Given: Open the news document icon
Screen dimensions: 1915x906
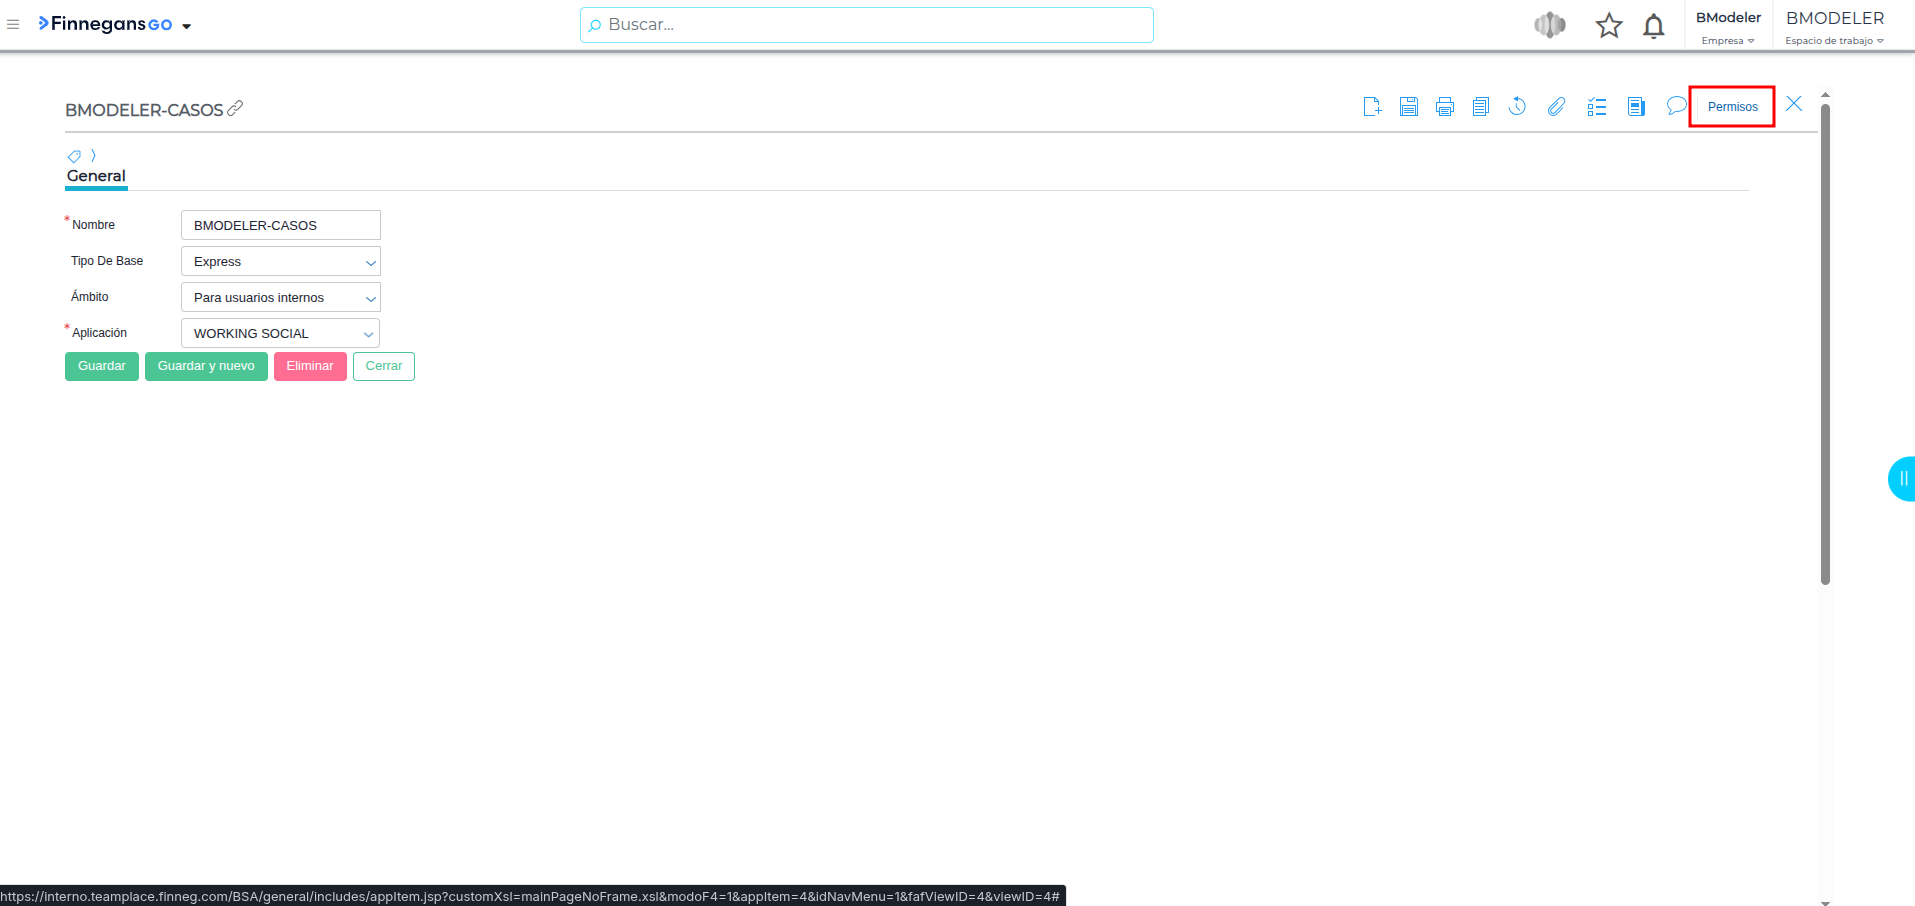Looking at the screenshot, I should [x=1636, y=106].
